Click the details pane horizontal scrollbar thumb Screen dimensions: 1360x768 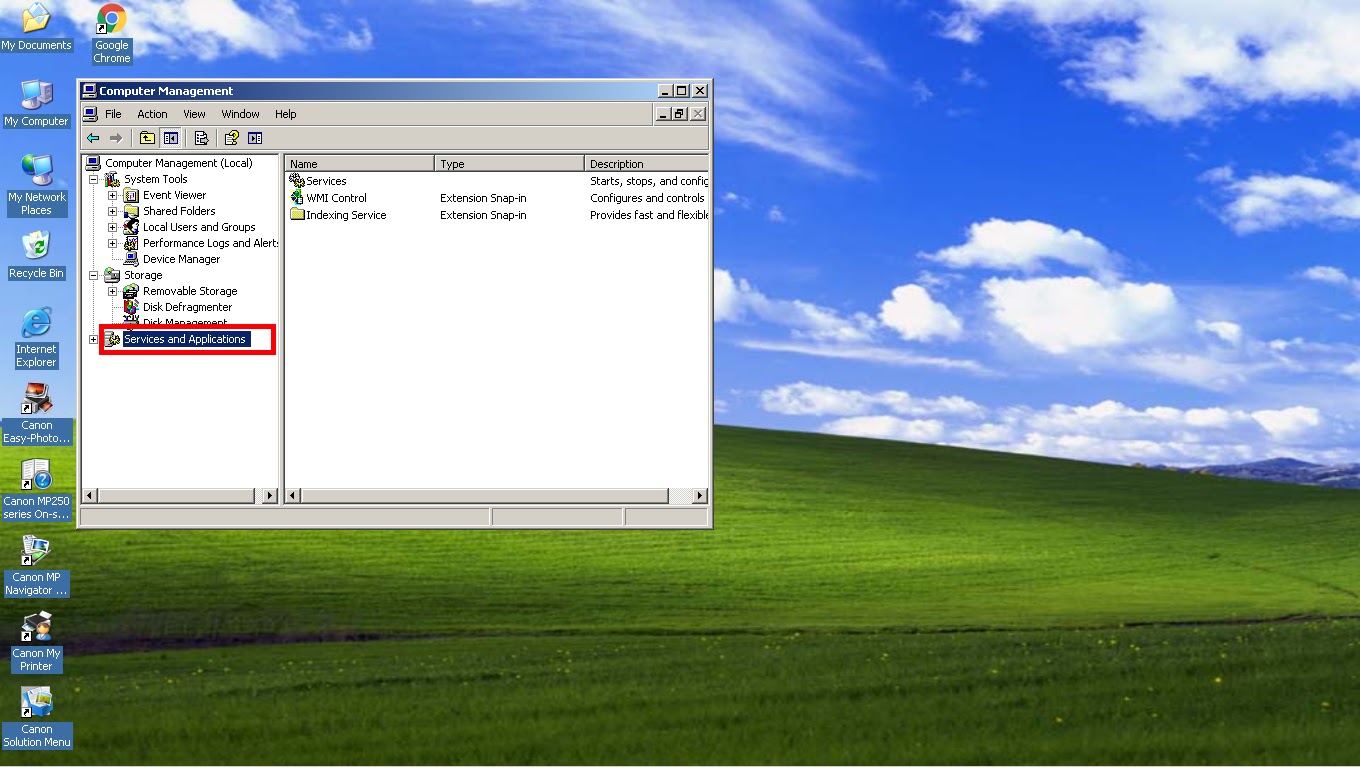(x=485, y=495)
